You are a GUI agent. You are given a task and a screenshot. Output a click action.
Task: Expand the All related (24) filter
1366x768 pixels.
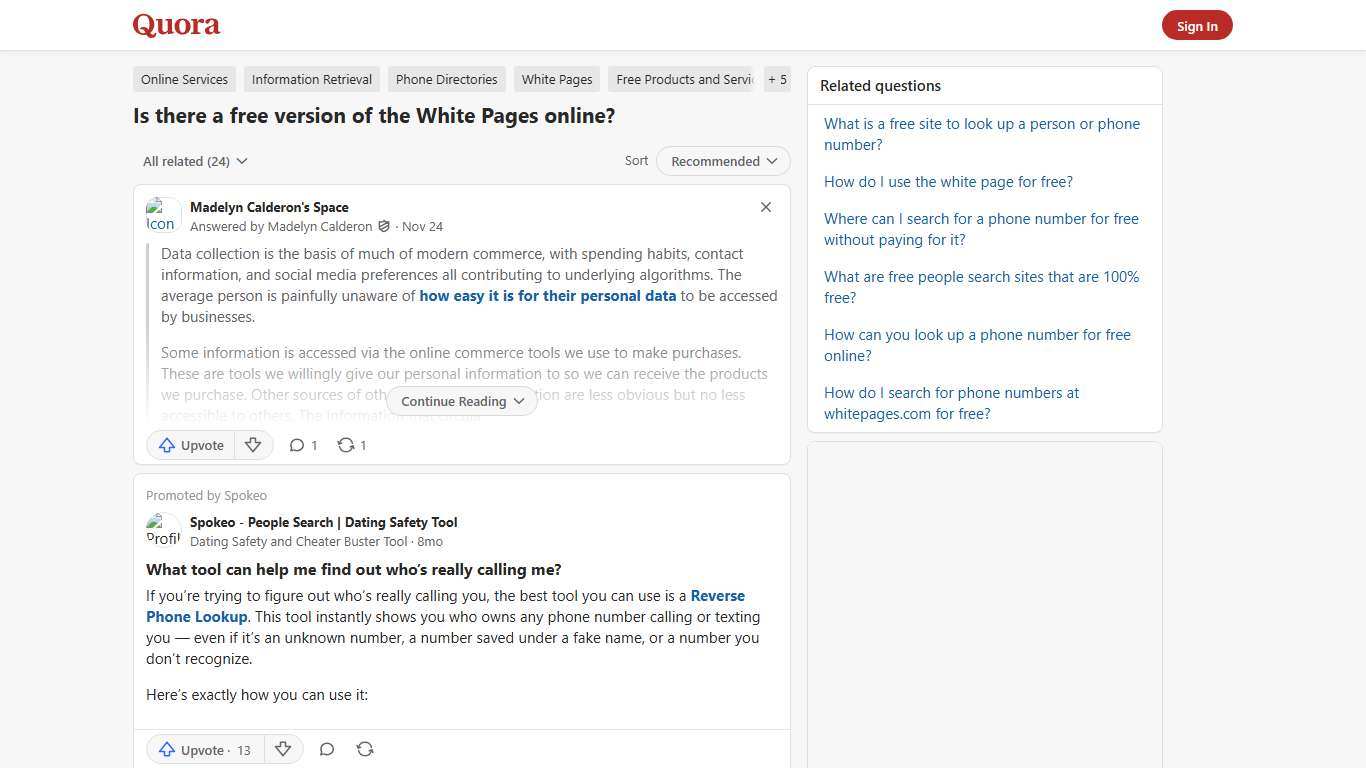pos(194,161)
